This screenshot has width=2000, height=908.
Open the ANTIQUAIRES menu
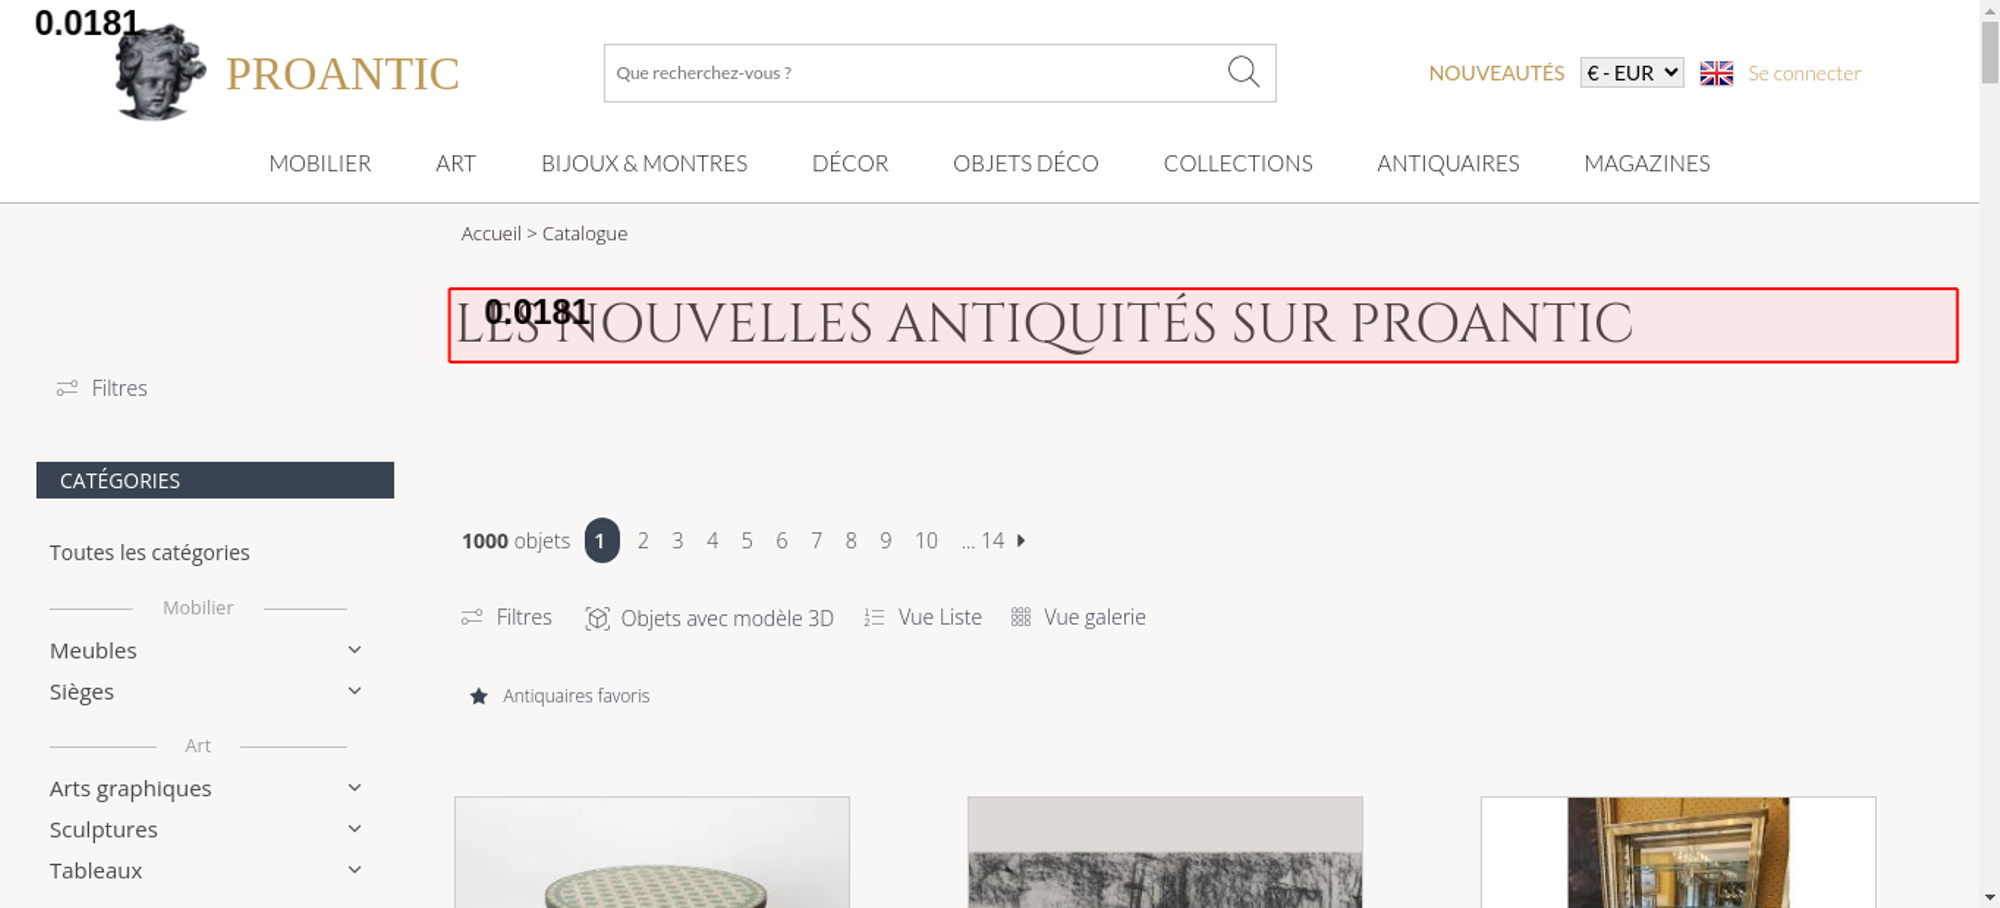[1448, 163]
